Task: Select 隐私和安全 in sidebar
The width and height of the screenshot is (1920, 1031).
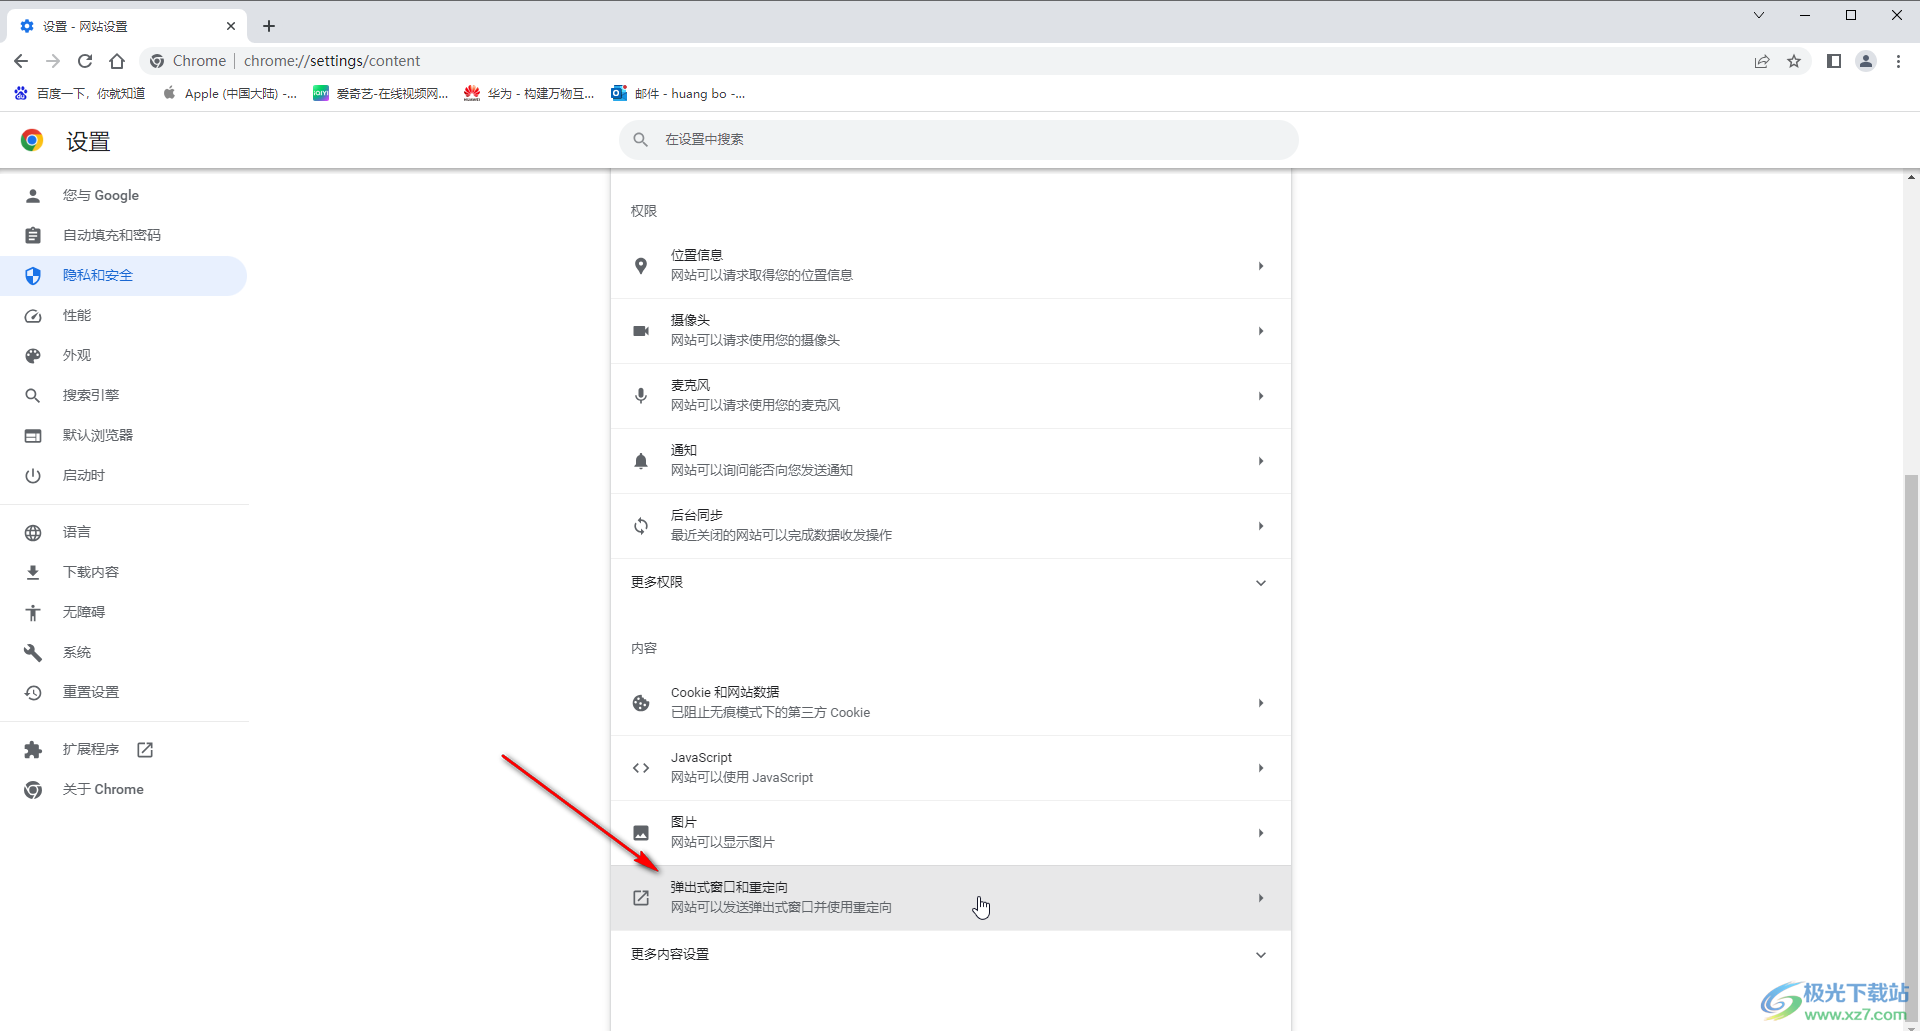Action: click(x=123, y=276)
